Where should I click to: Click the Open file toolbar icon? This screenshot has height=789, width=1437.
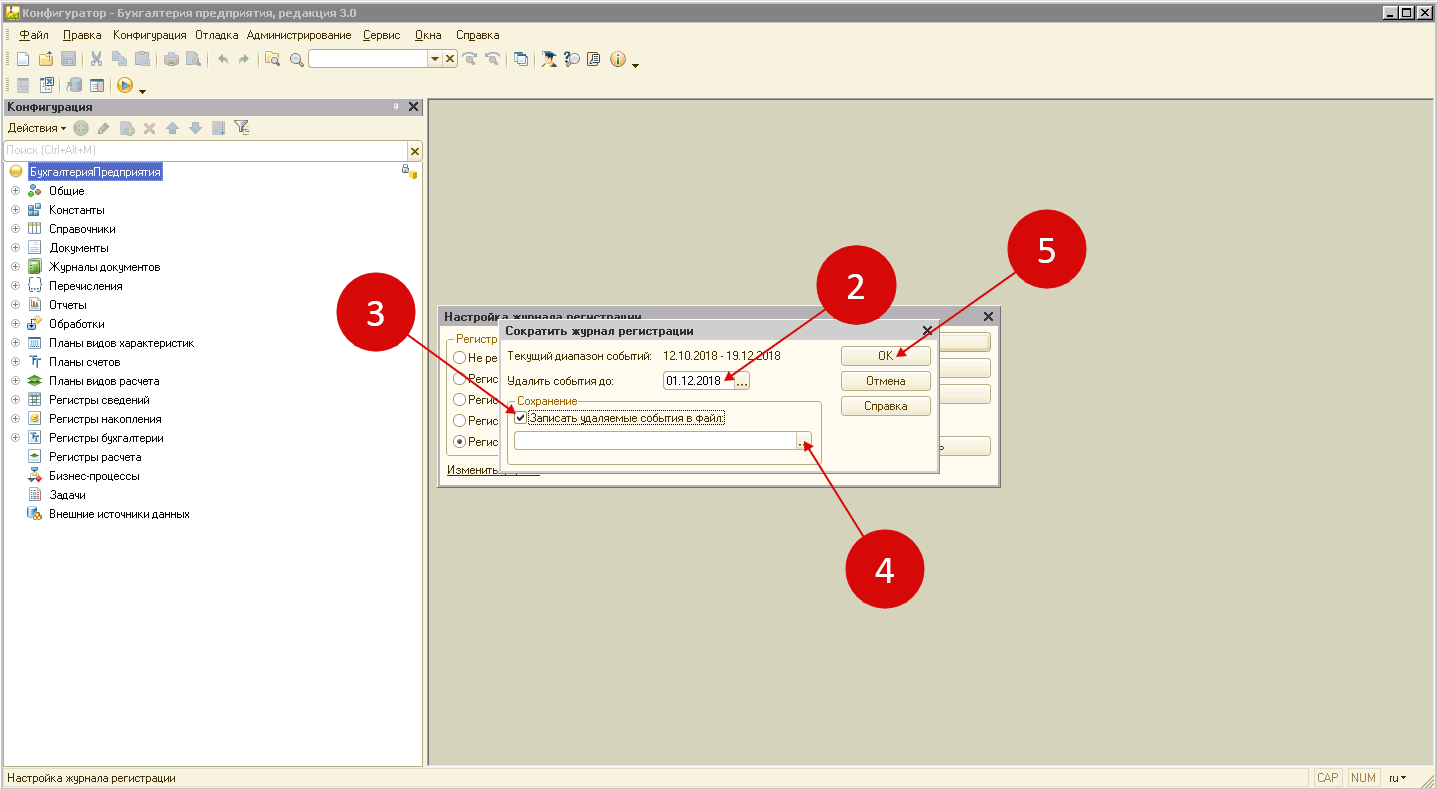46,59
